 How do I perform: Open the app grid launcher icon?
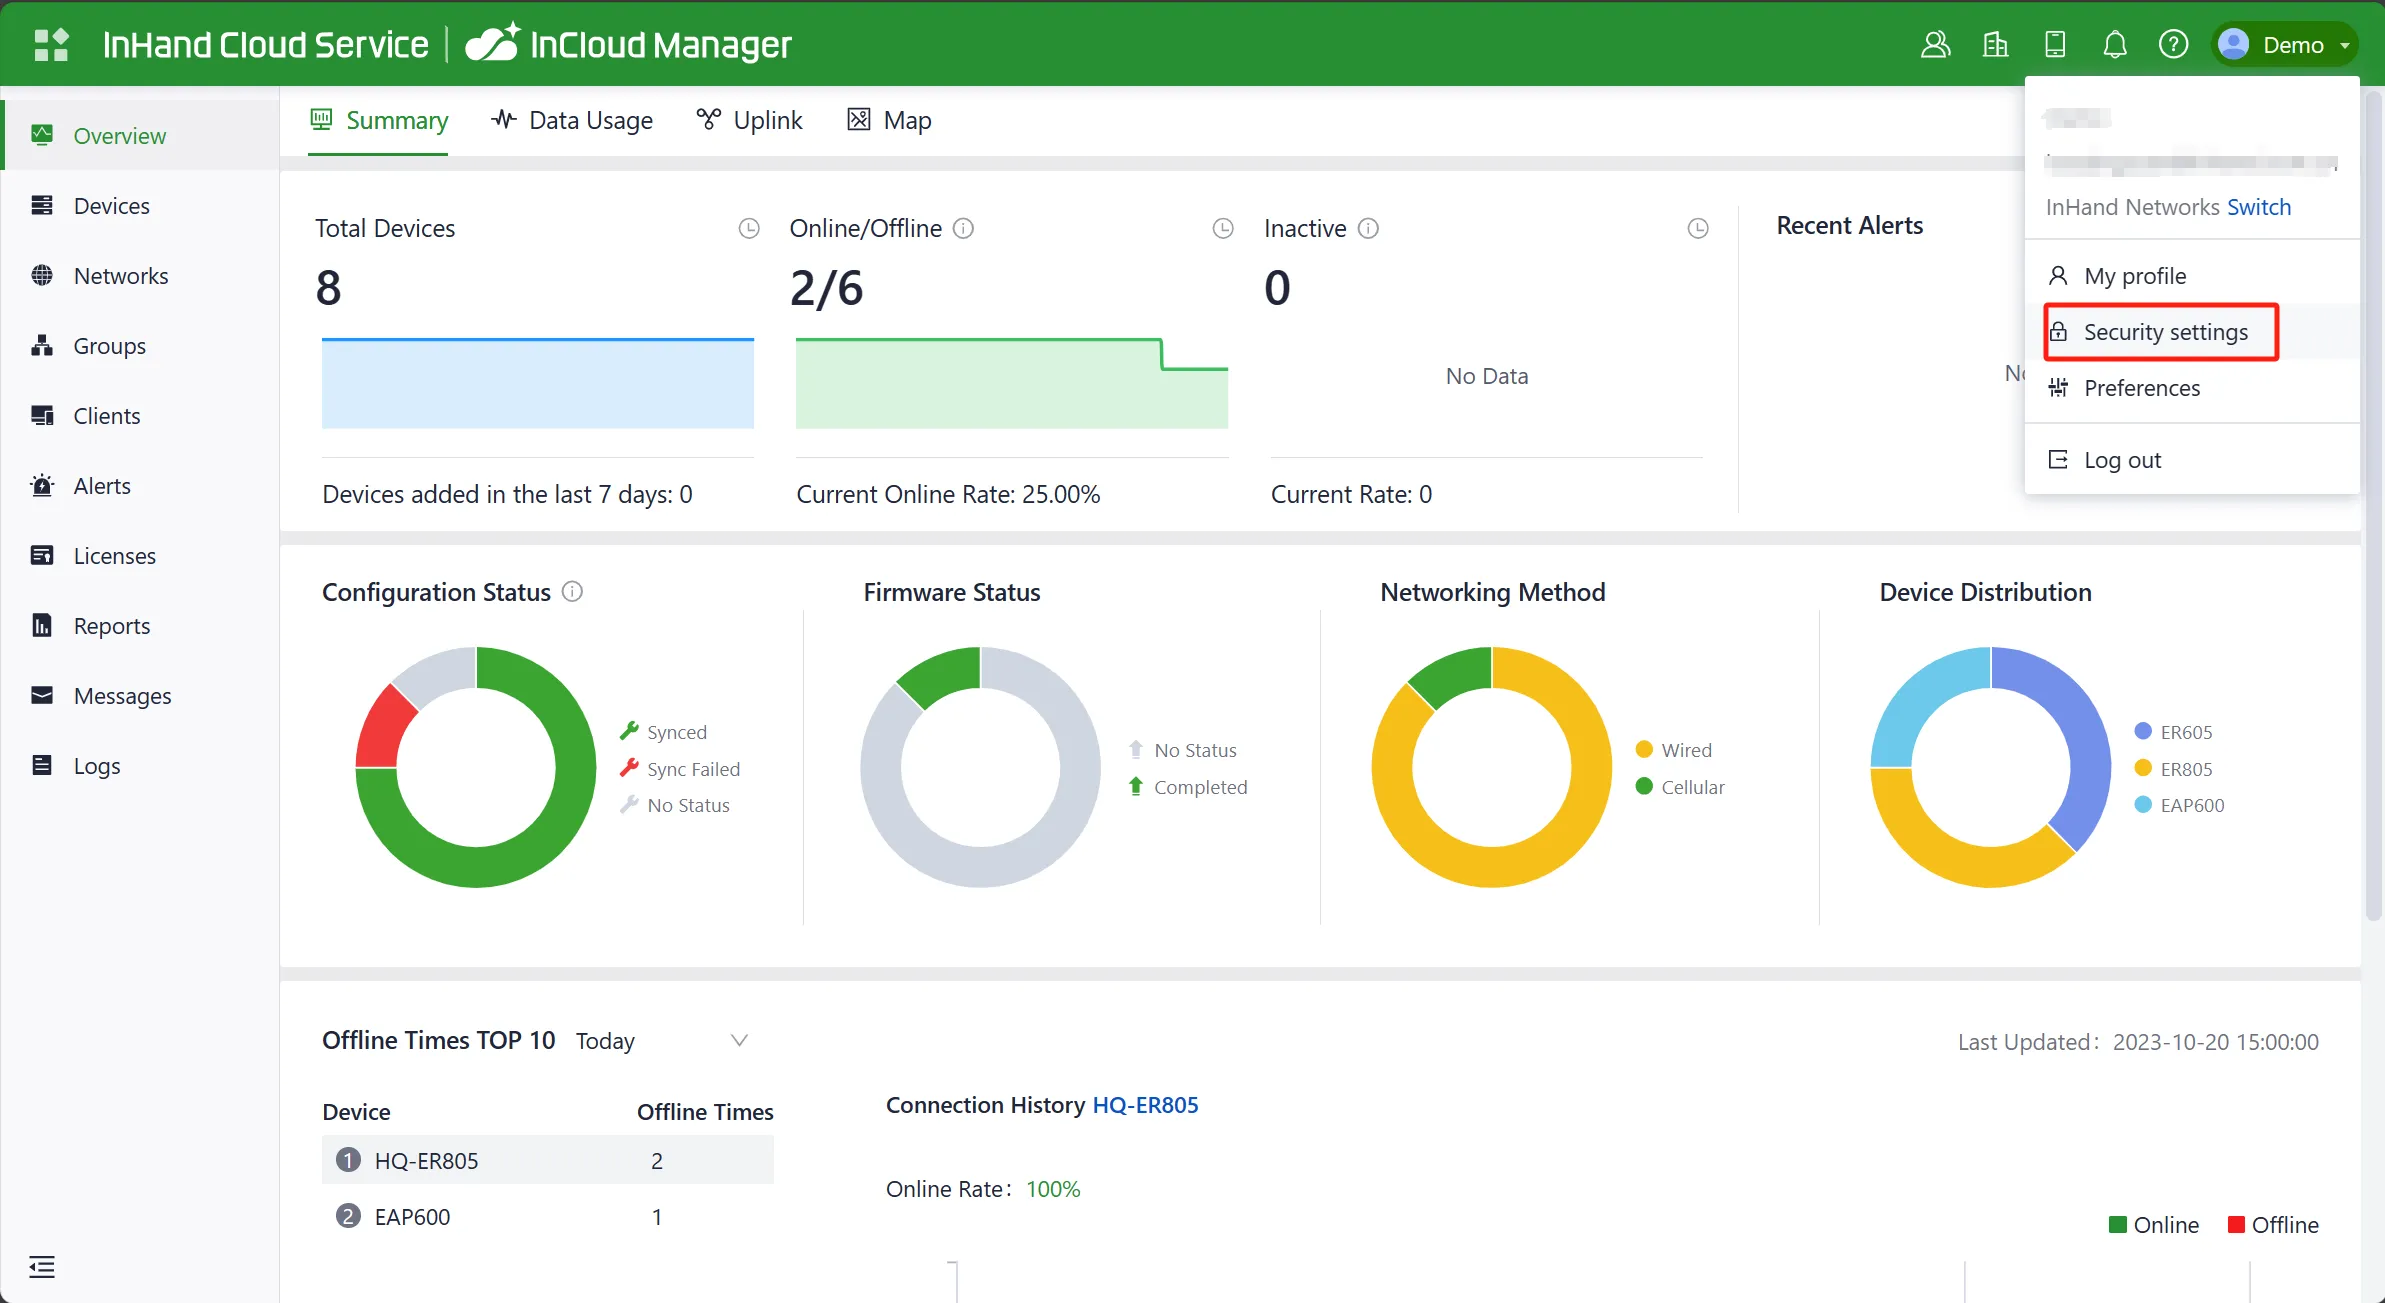click(51, 44)
